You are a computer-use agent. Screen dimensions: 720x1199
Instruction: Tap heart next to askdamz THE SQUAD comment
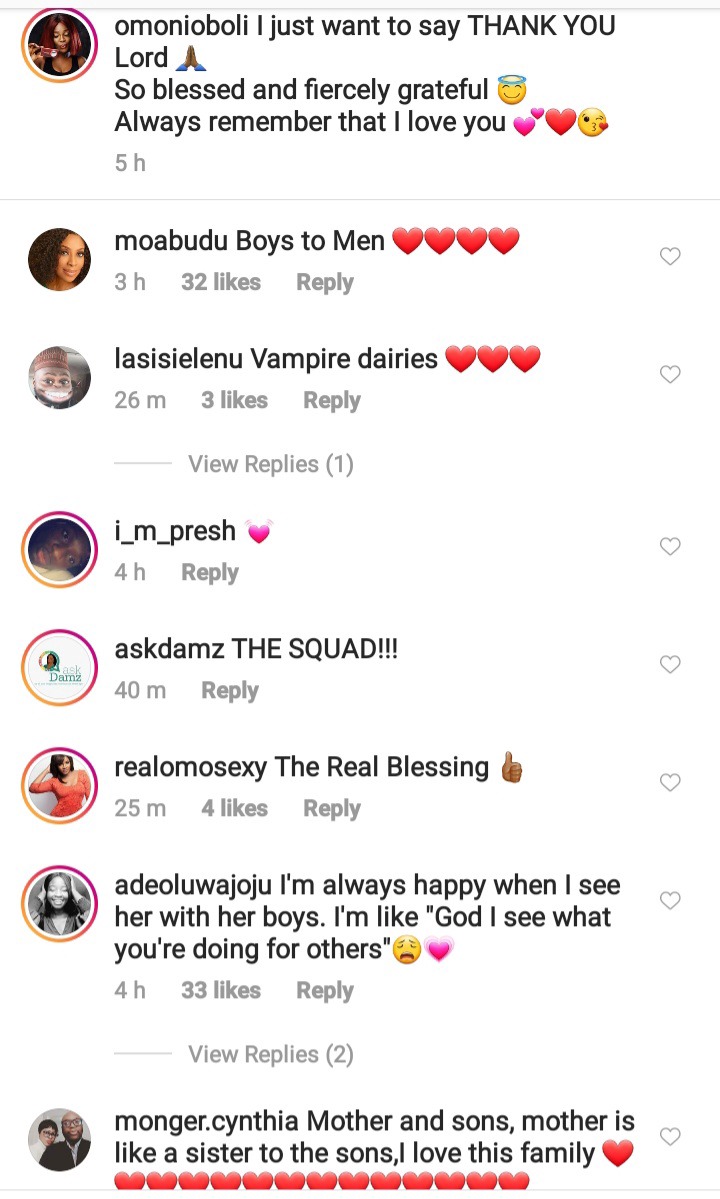670,664
